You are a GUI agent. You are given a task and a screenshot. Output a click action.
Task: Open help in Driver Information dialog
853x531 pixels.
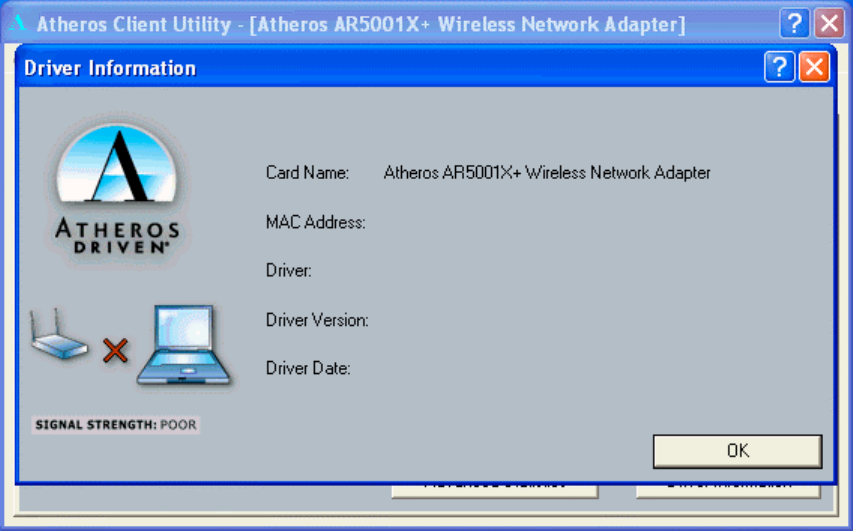click(780, 67)
